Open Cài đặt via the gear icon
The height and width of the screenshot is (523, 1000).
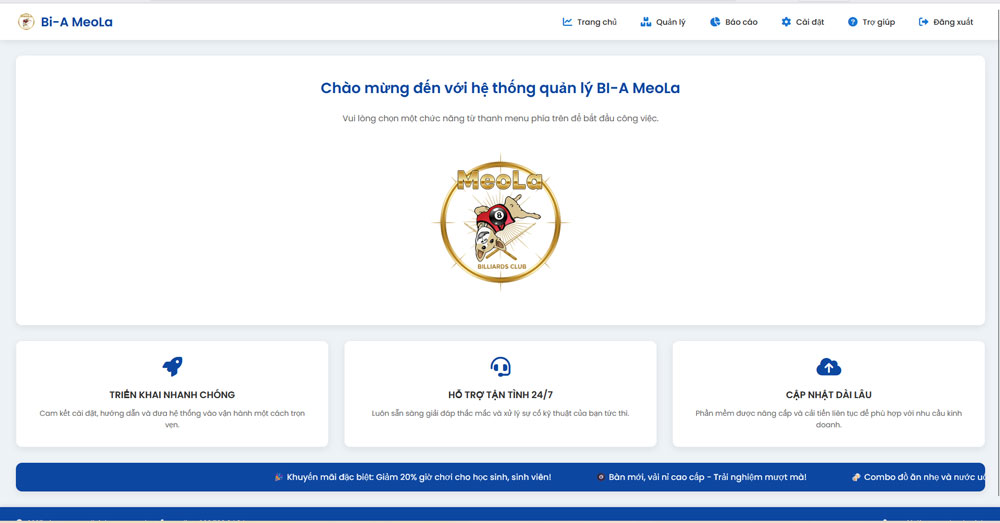[x=786, y=22]
